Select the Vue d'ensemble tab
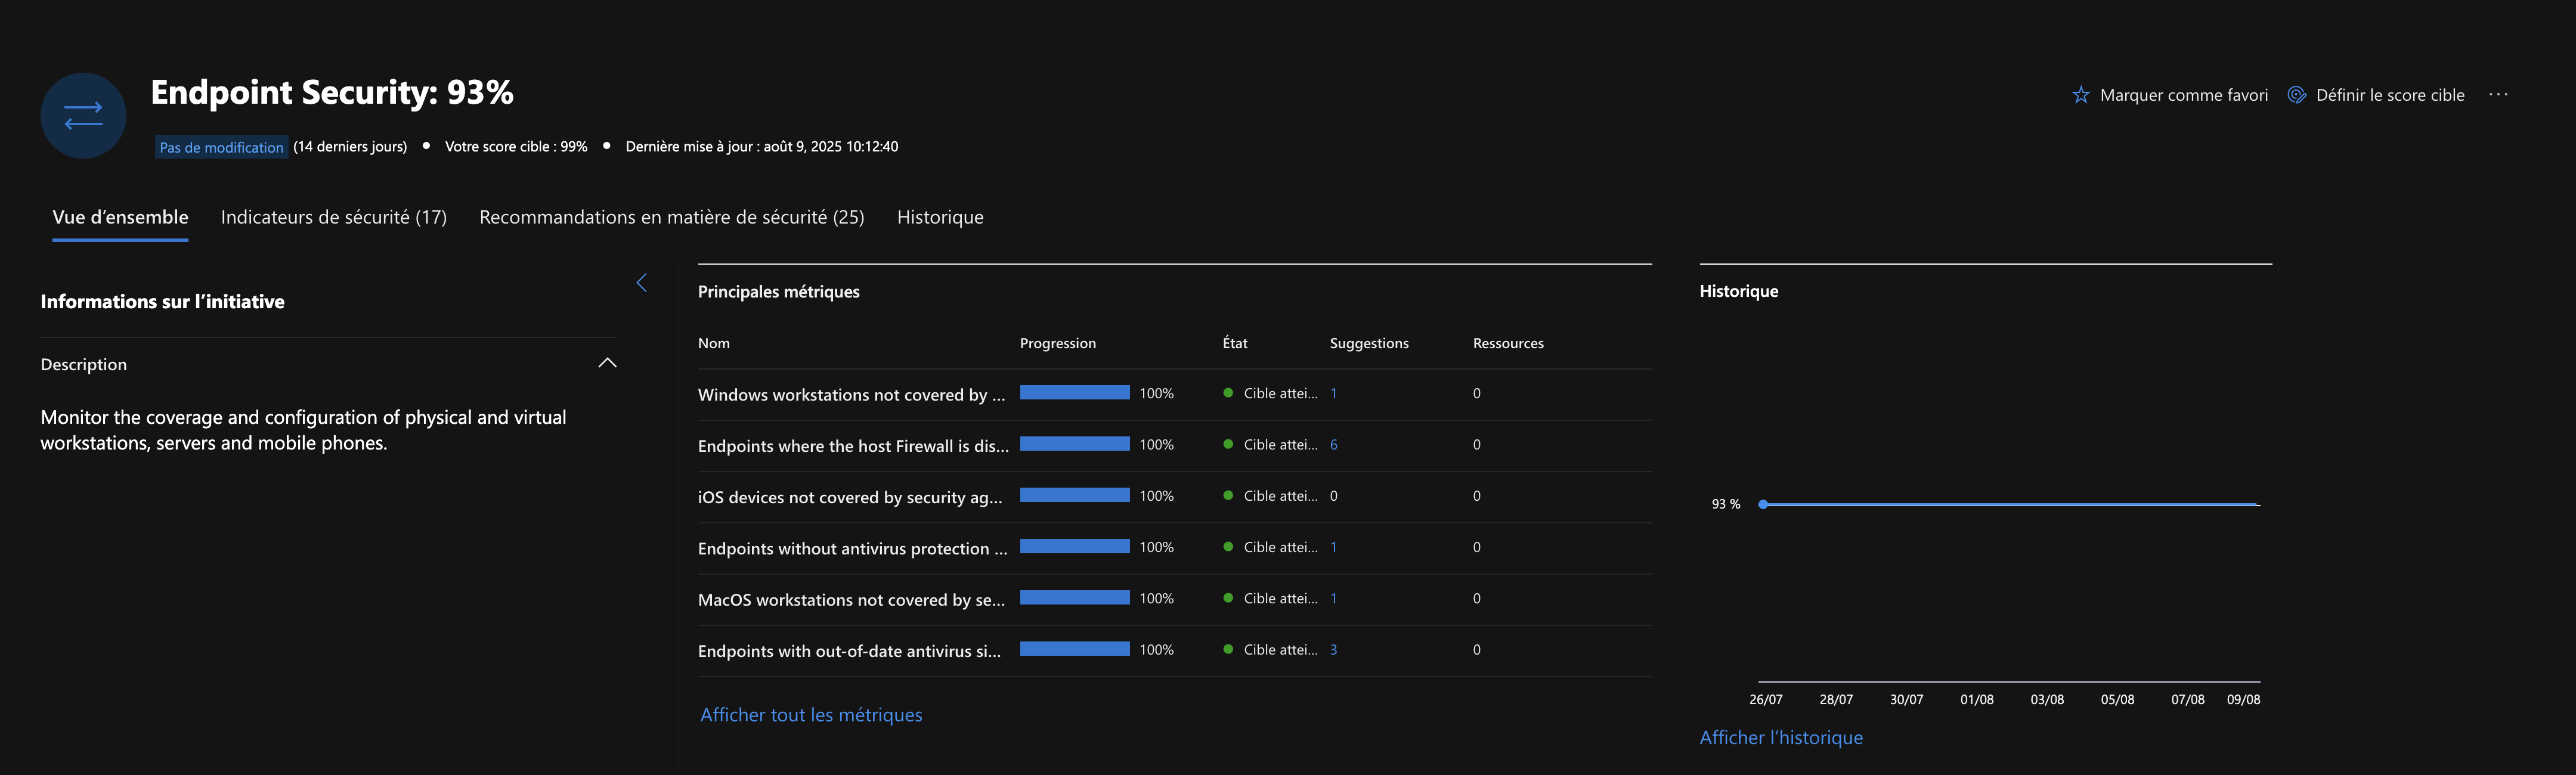The image size is (2576, 775). pyautogui.click(x=120, y=217)
